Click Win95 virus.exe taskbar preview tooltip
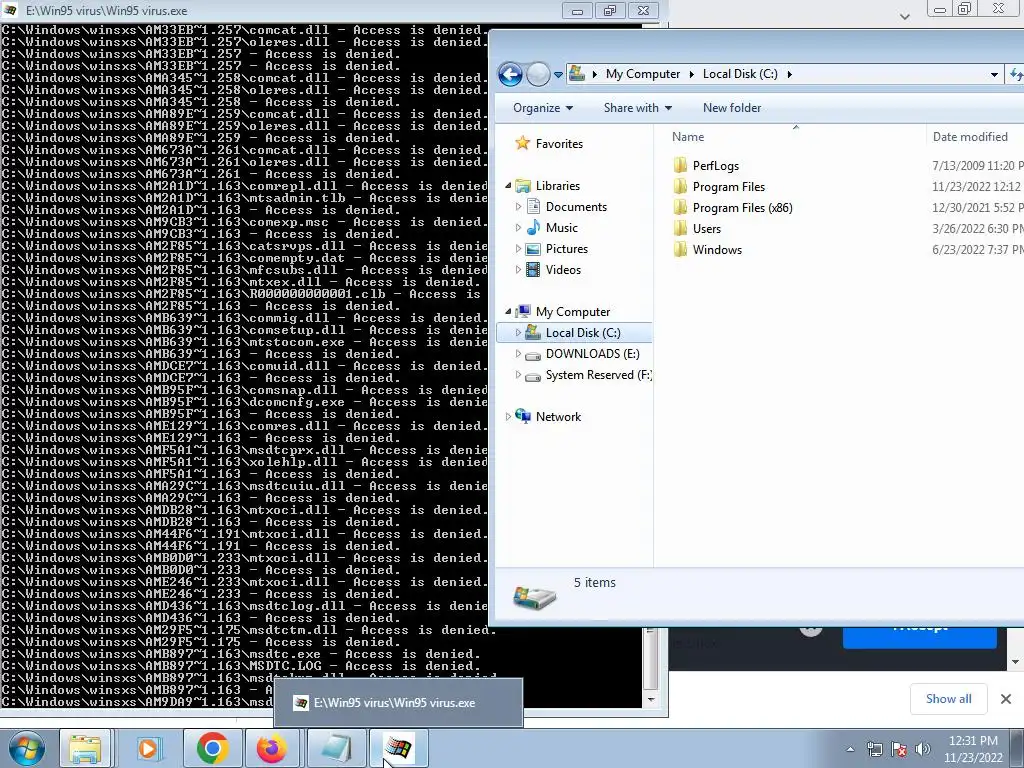Viewport: 1024px width, 768px height. (x=398, y=703)
